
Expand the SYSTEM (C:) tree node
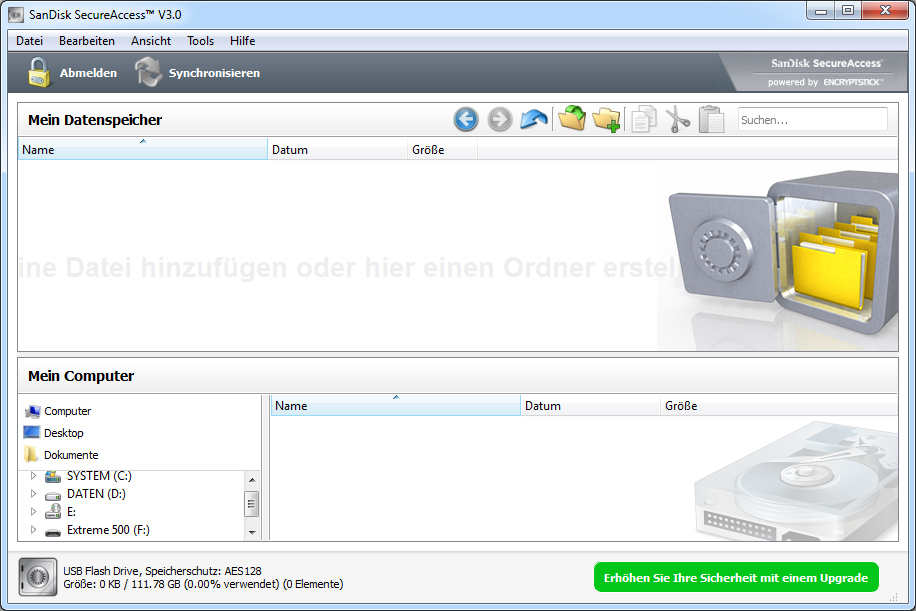click(x=33, y=475)
